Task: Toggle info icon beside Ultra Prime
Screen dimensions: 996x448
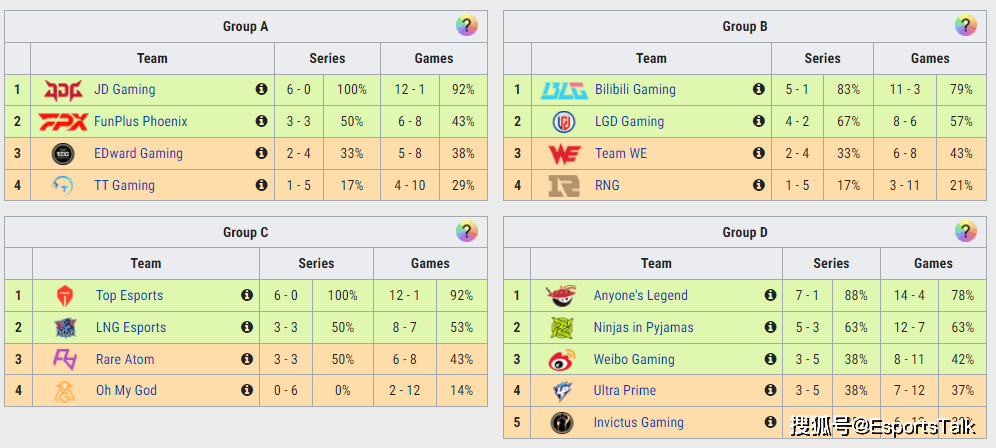Action: [771, 390]
